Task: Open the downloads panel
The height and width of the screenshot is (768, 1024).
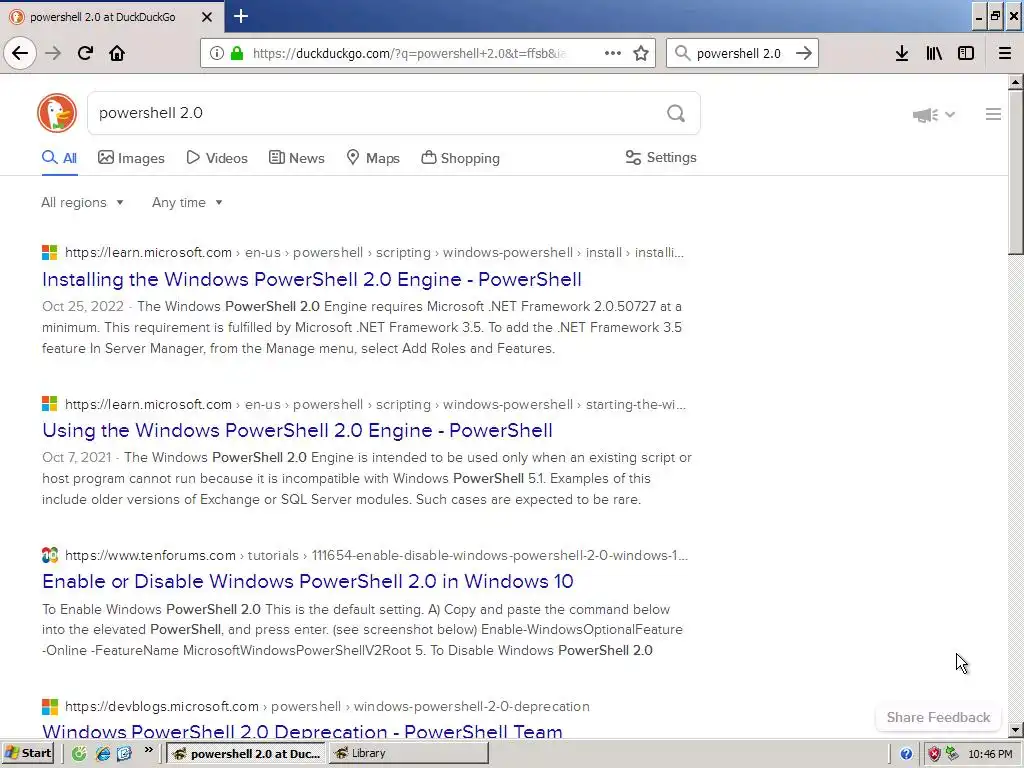Action: point(902,53)
